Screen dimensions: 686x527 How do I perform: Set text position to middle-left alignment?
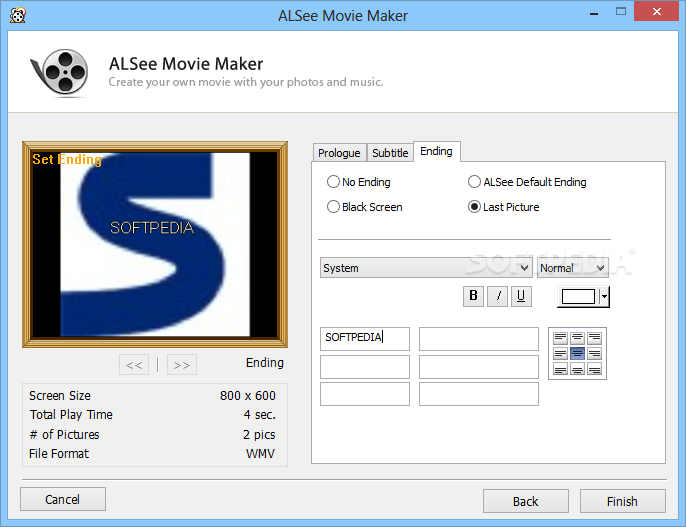tap(560, 353)
